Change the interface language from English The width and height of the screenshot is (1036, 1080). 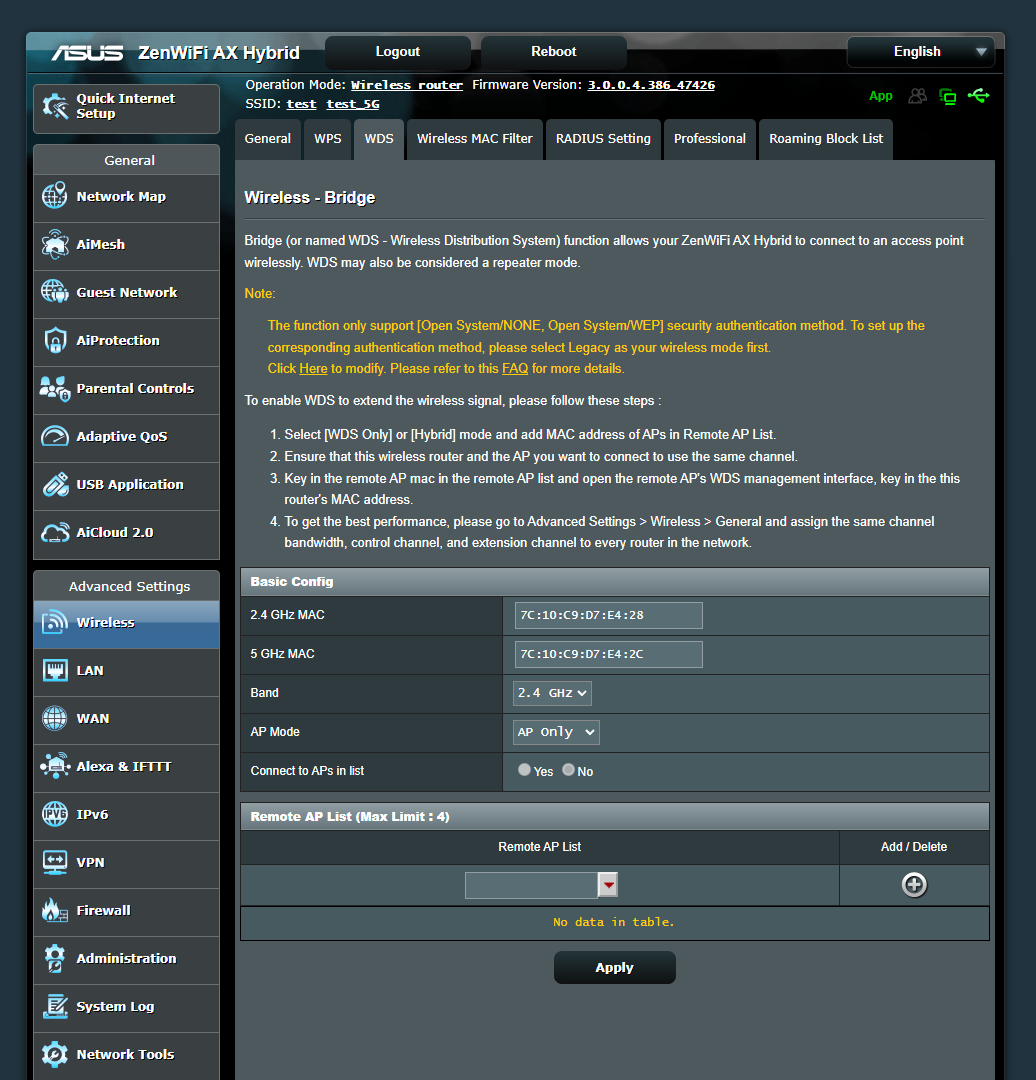coord(919,51)
